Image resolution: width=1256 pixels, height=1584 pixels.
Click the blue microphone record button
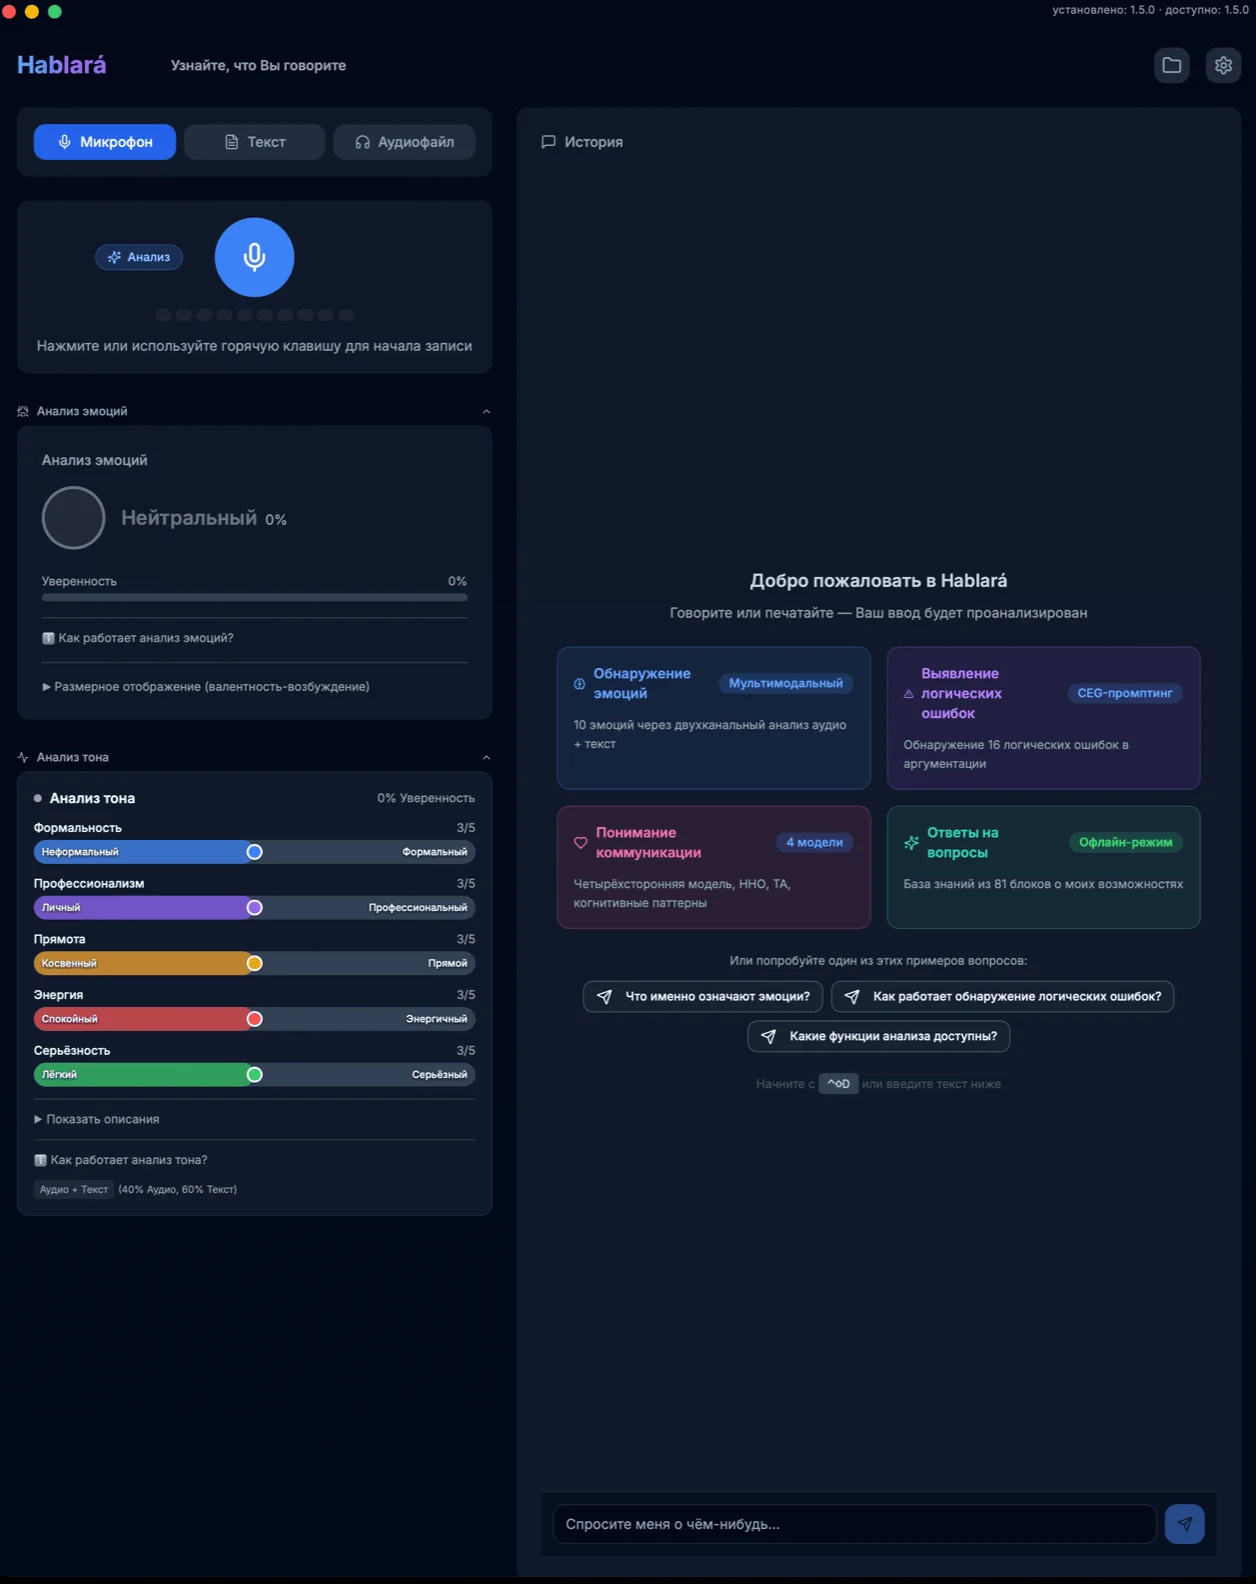click(254, 257)
